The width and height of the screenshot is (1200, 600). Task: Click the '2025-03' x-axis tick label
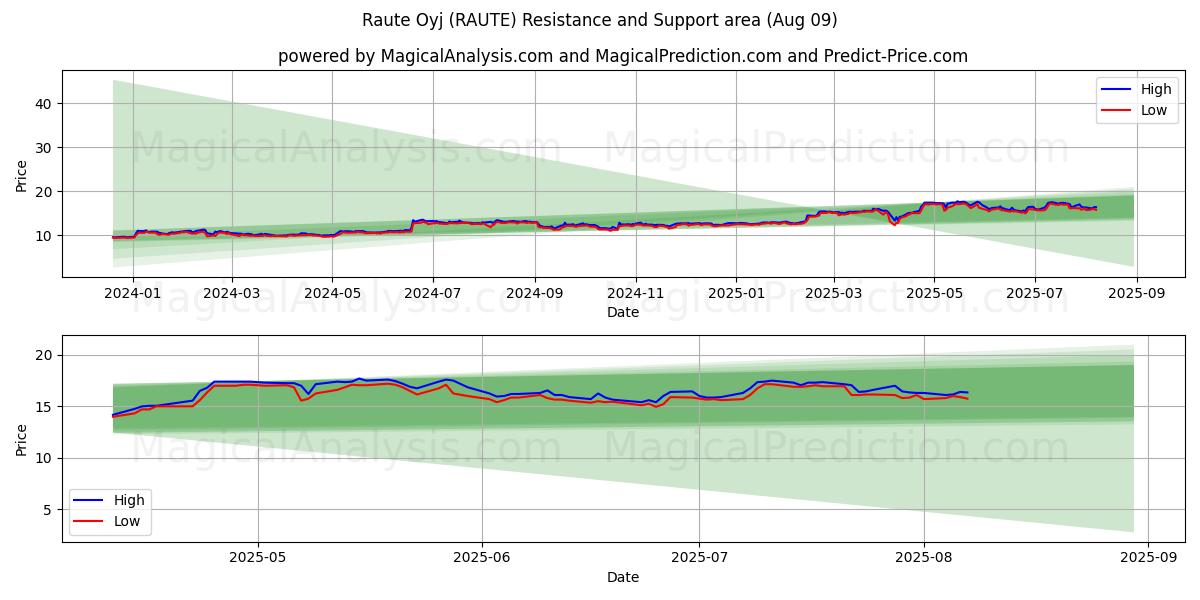click(x=834, y=294)
